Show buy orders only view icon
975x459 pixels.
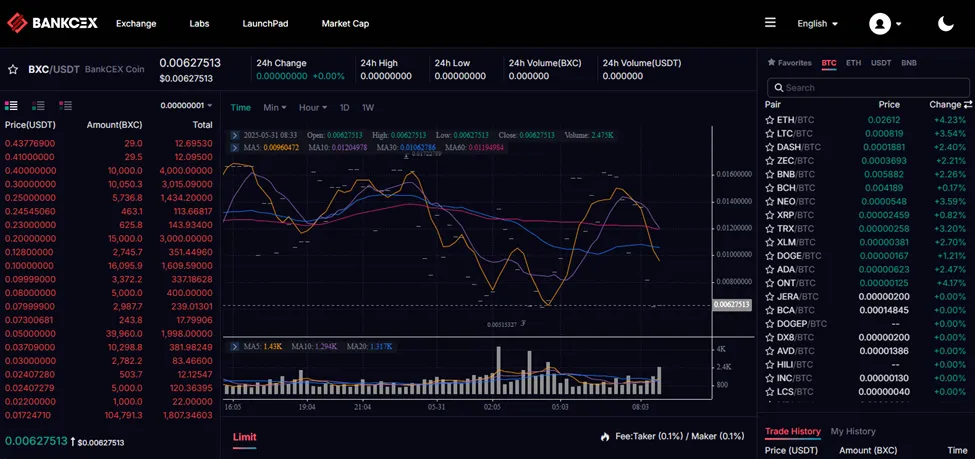(39, 106)
